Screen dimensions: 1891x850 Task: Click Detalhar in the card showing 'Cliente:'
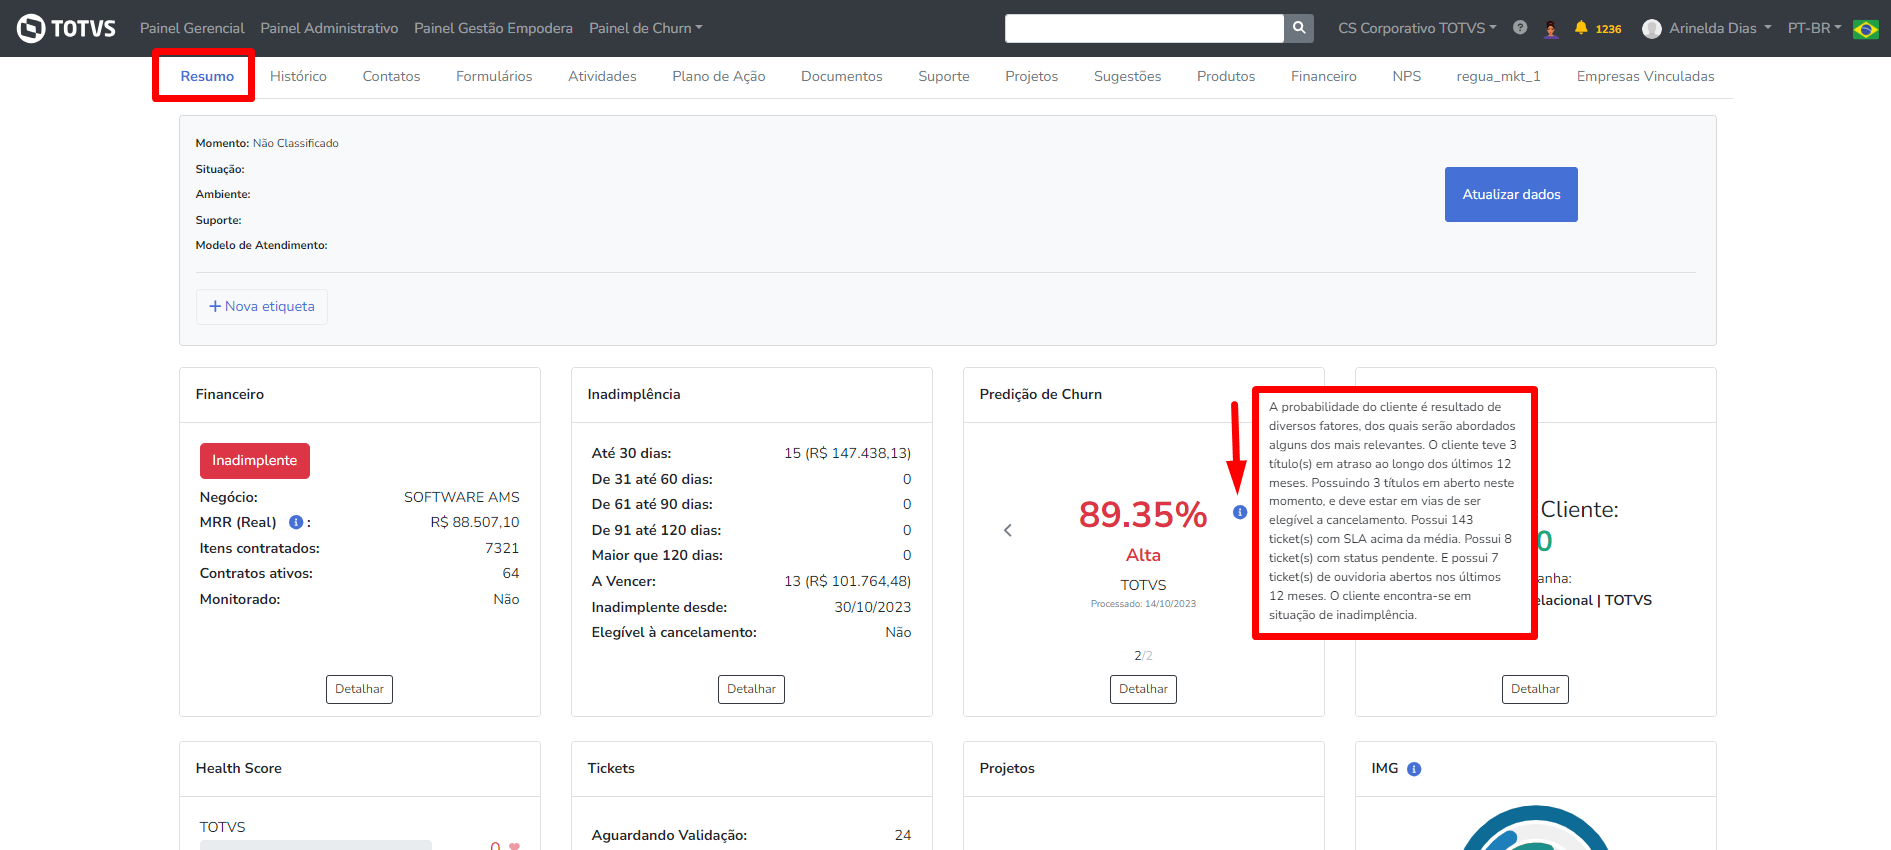tap(1535, 689)
